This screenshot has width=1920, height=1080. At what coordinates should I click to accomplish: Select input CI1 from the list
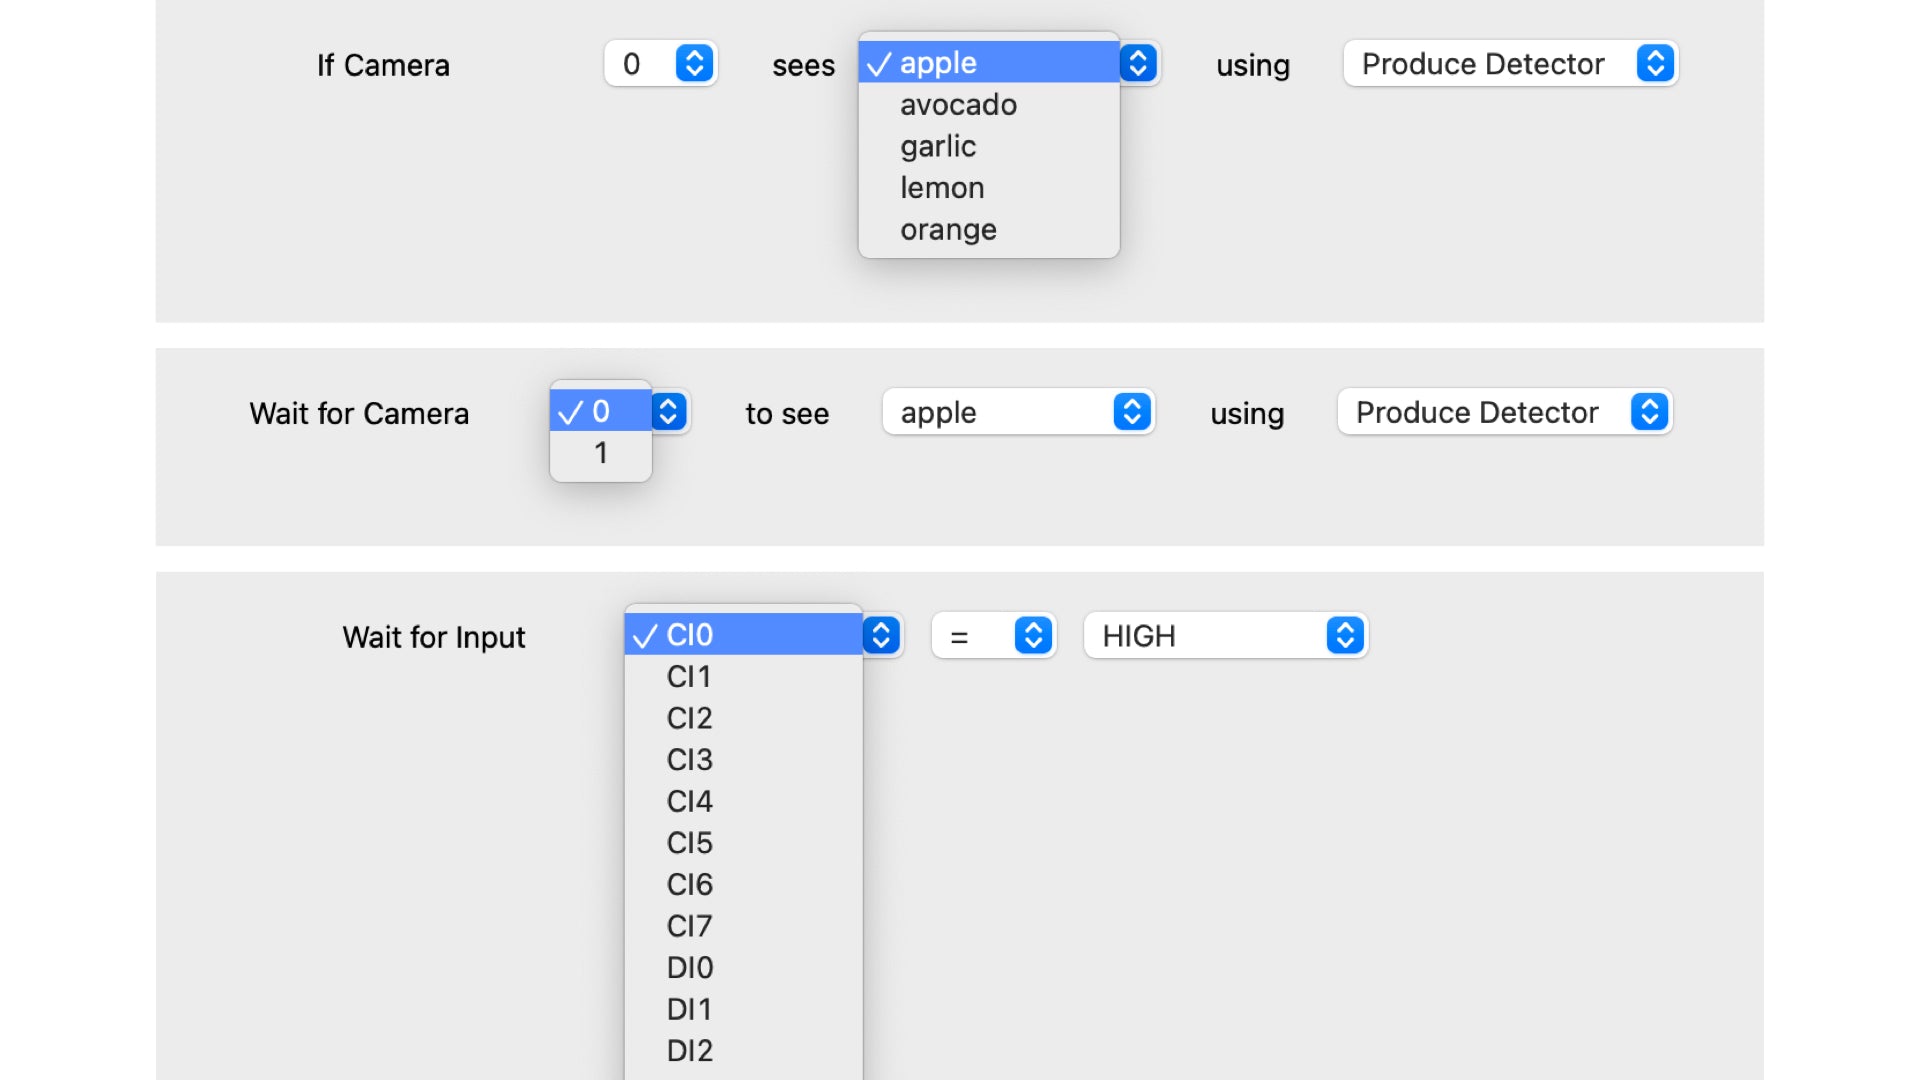689,677
